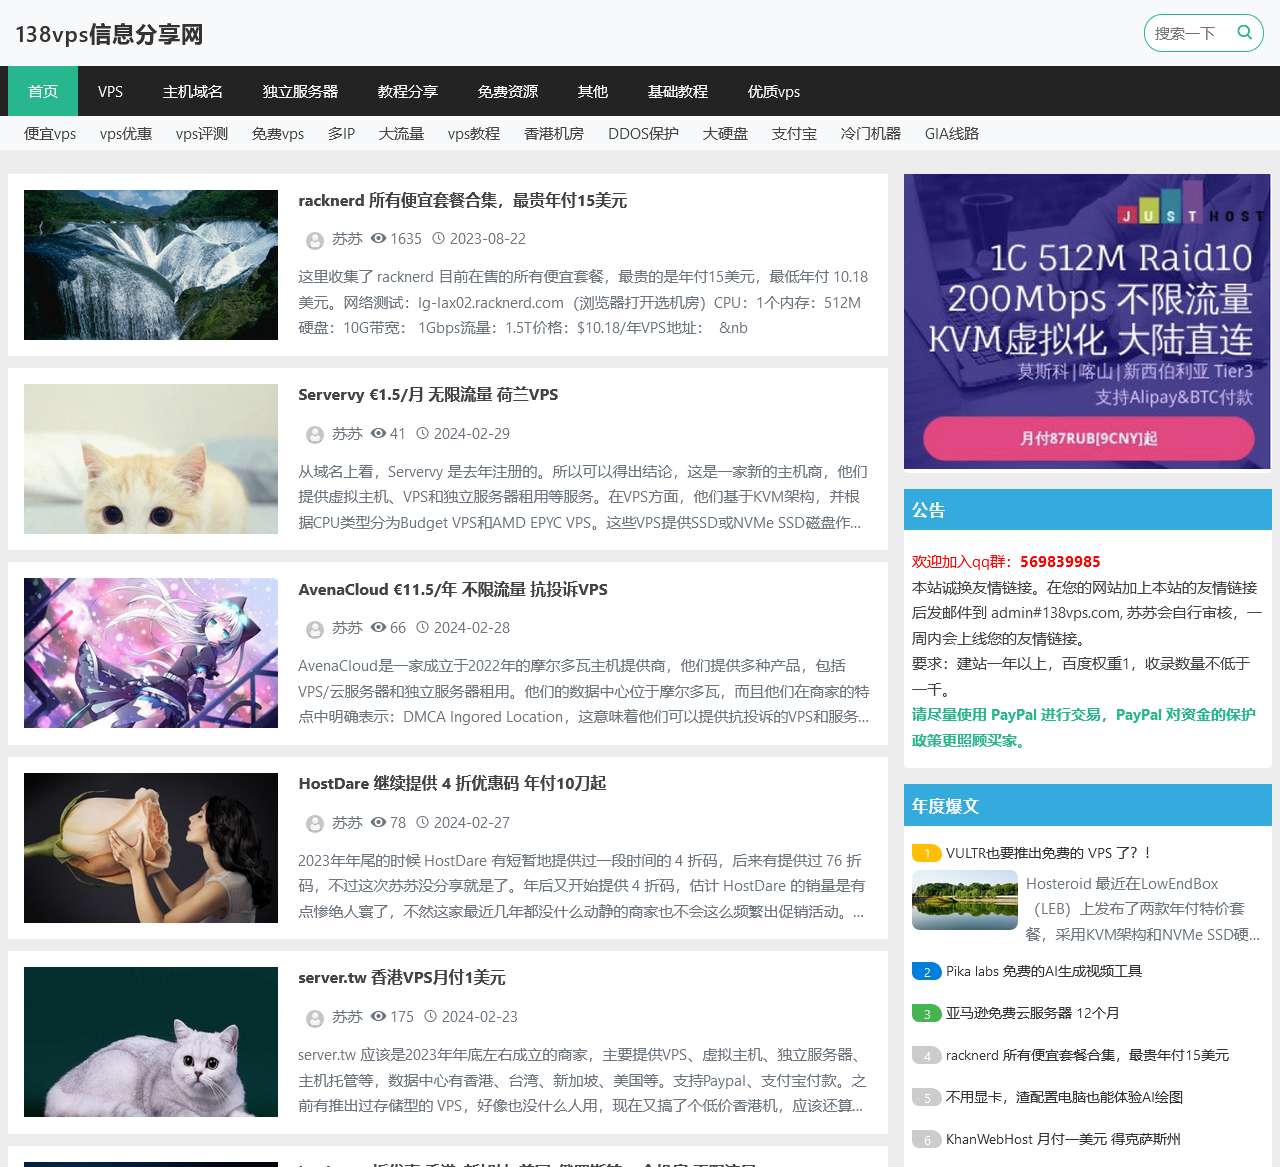Click the blue rank 2 badge
This screenshot has width=1280, height=1167.
[x=926, y=971]
